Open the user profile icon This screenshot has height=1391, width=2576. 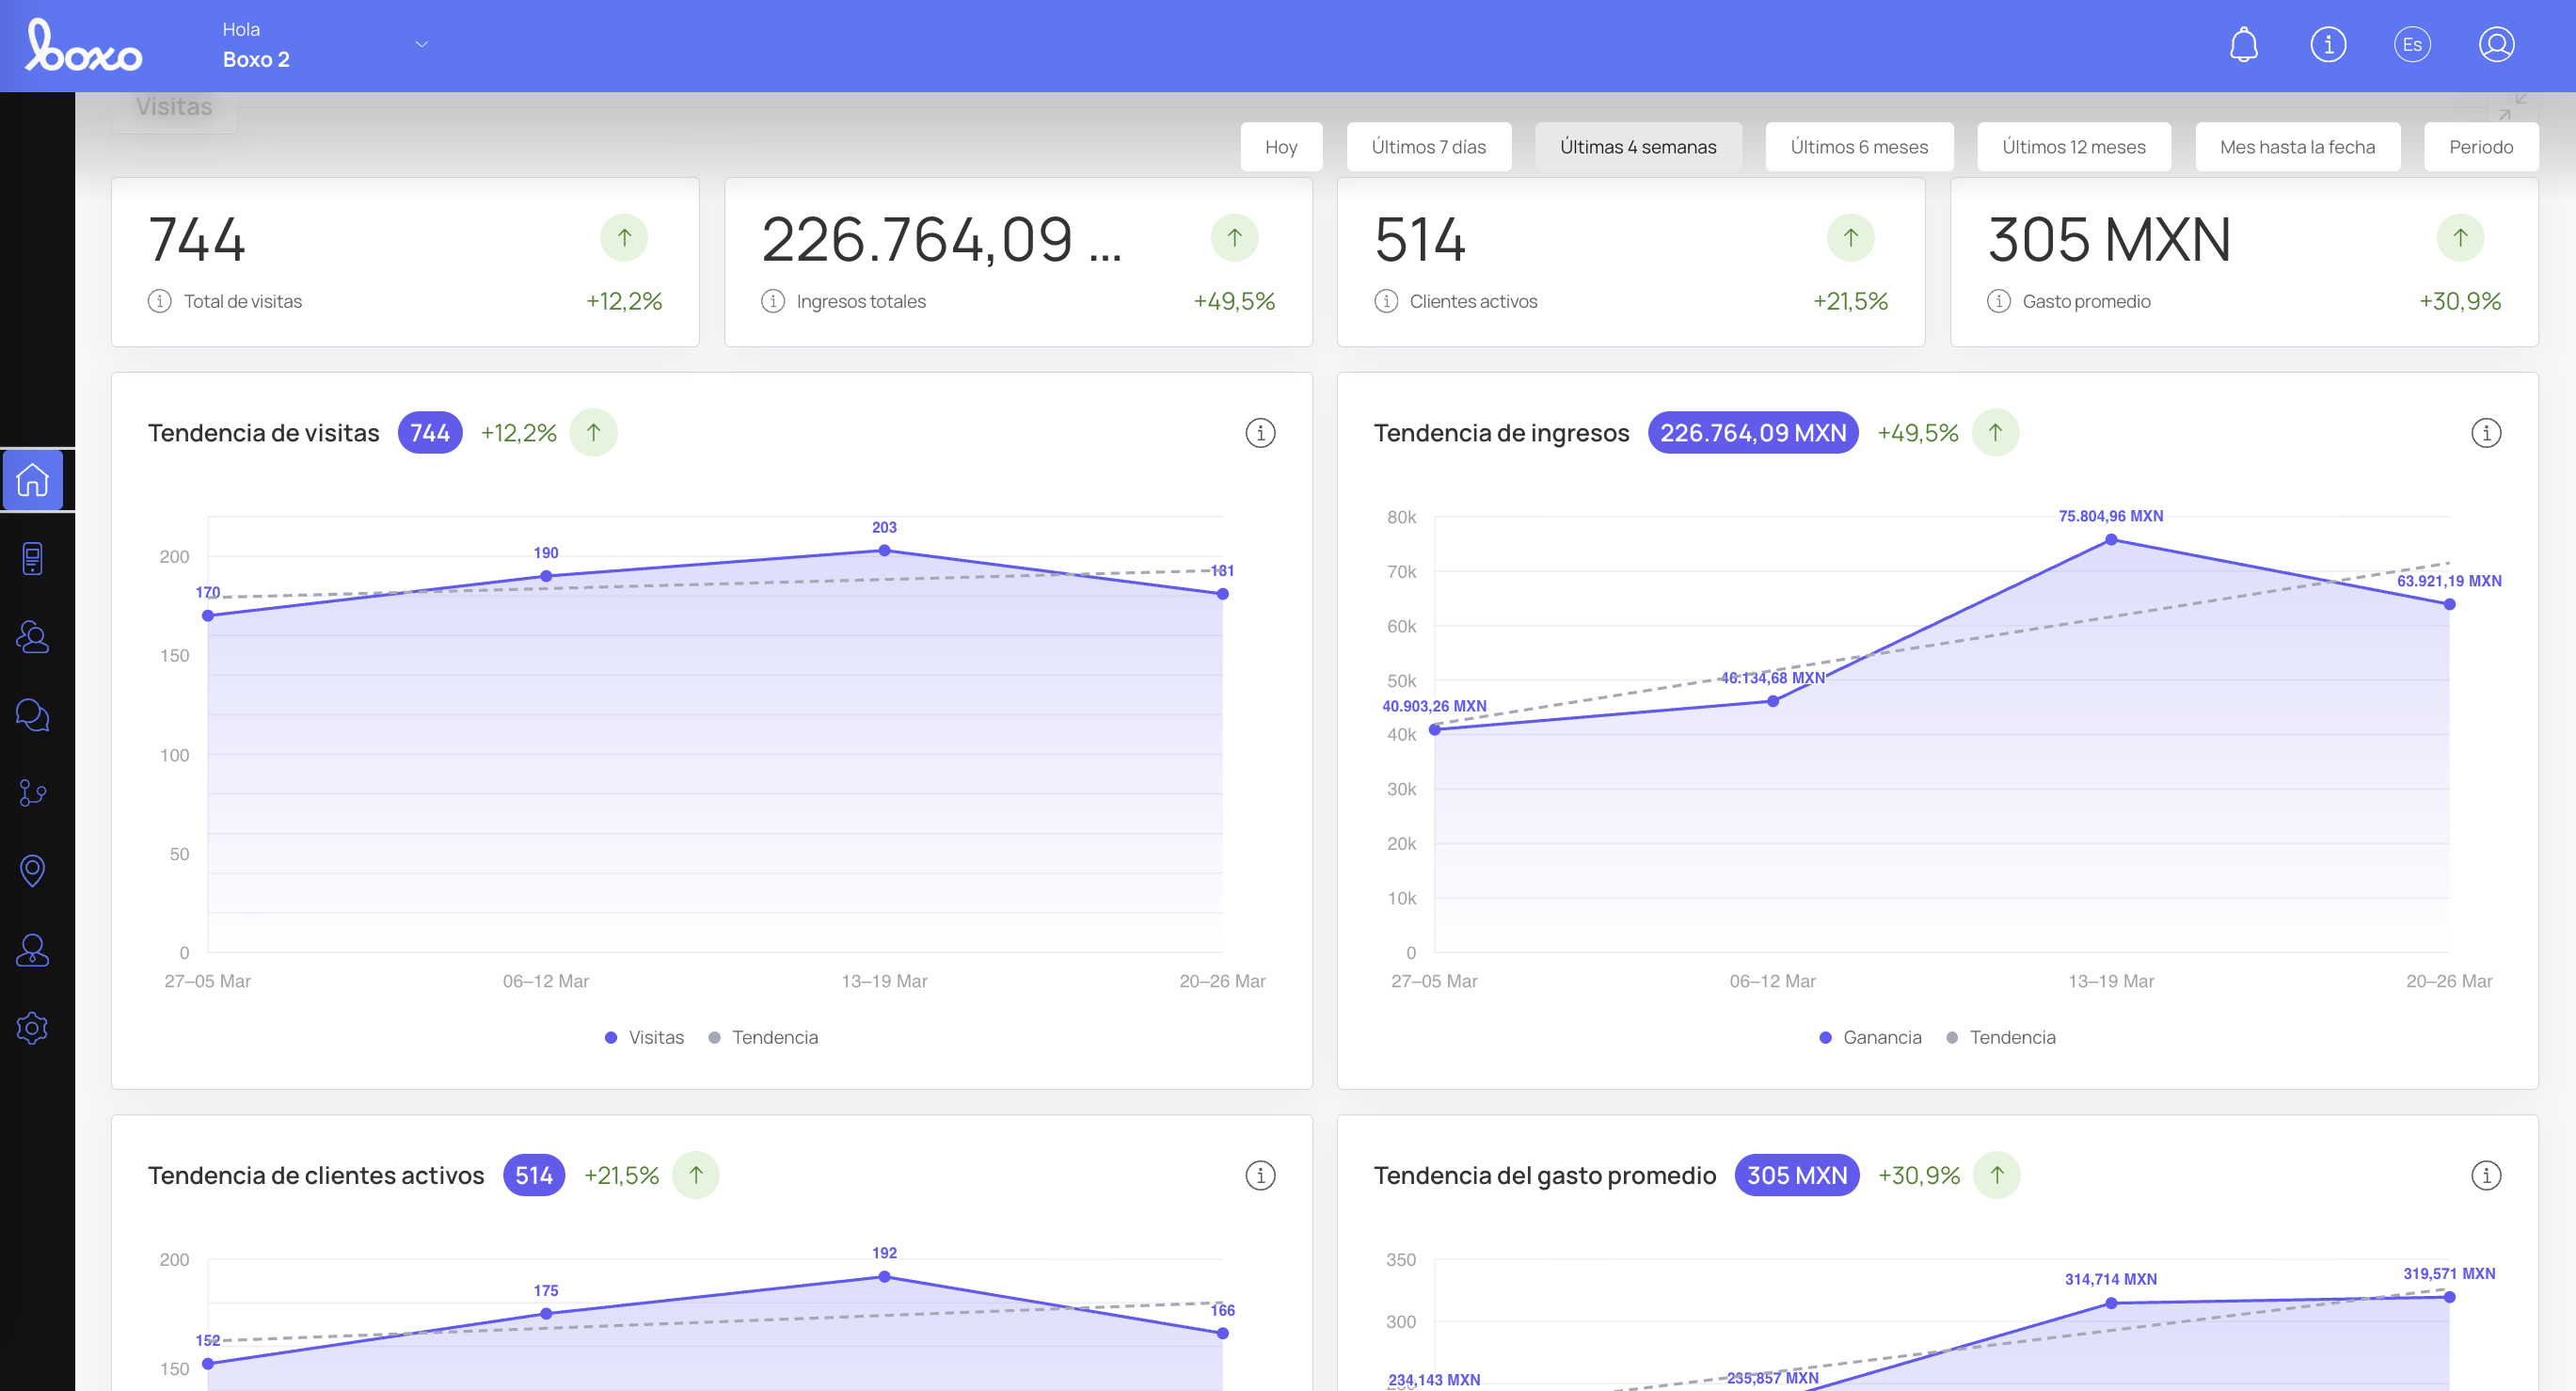[x=2496, y=45]
